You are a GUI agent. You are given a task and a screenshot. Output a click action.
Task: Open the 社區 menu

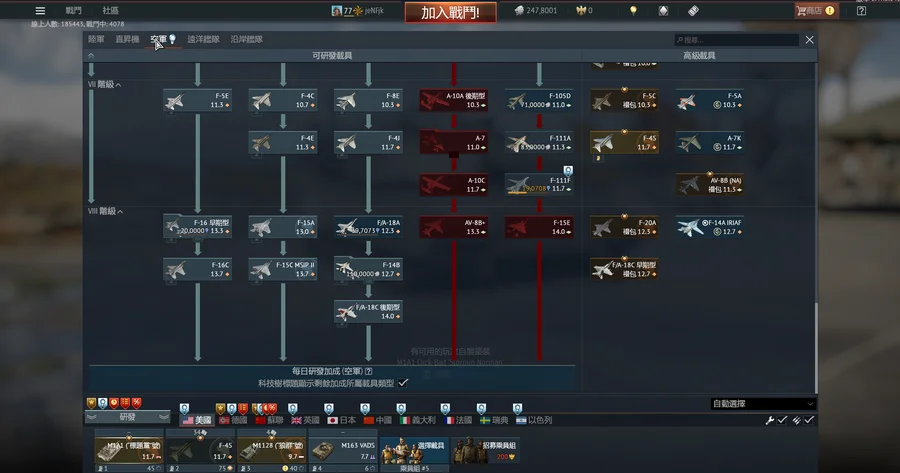(x=110, y=10)
